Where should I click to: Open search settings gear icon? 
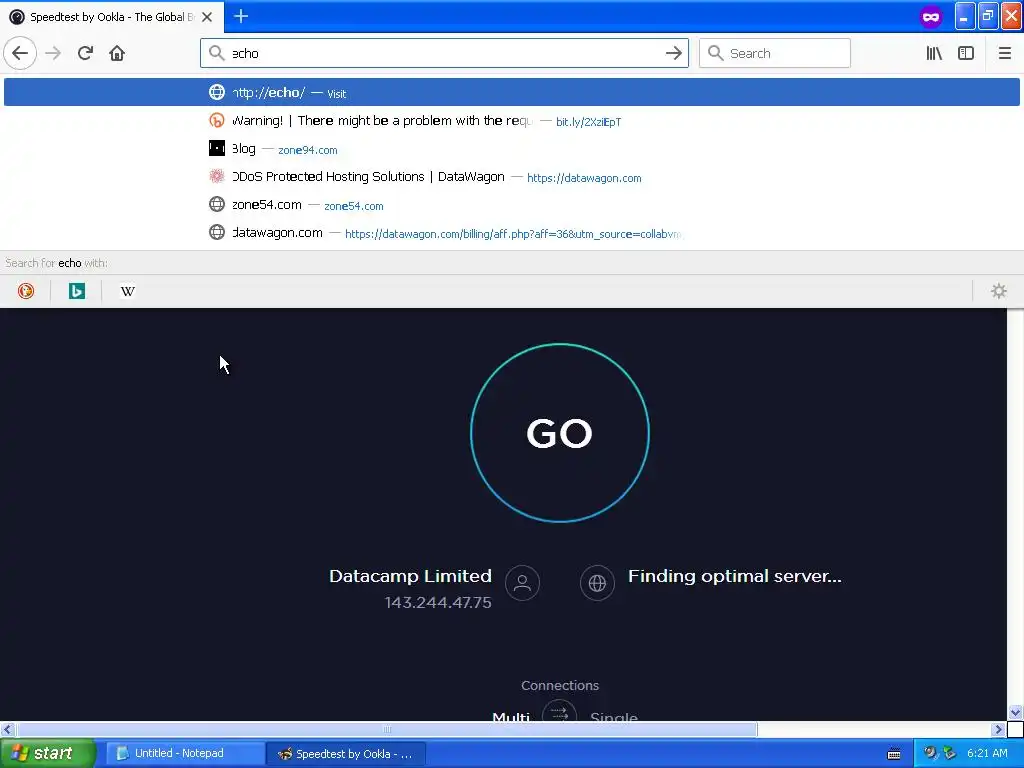click(999, 291)
